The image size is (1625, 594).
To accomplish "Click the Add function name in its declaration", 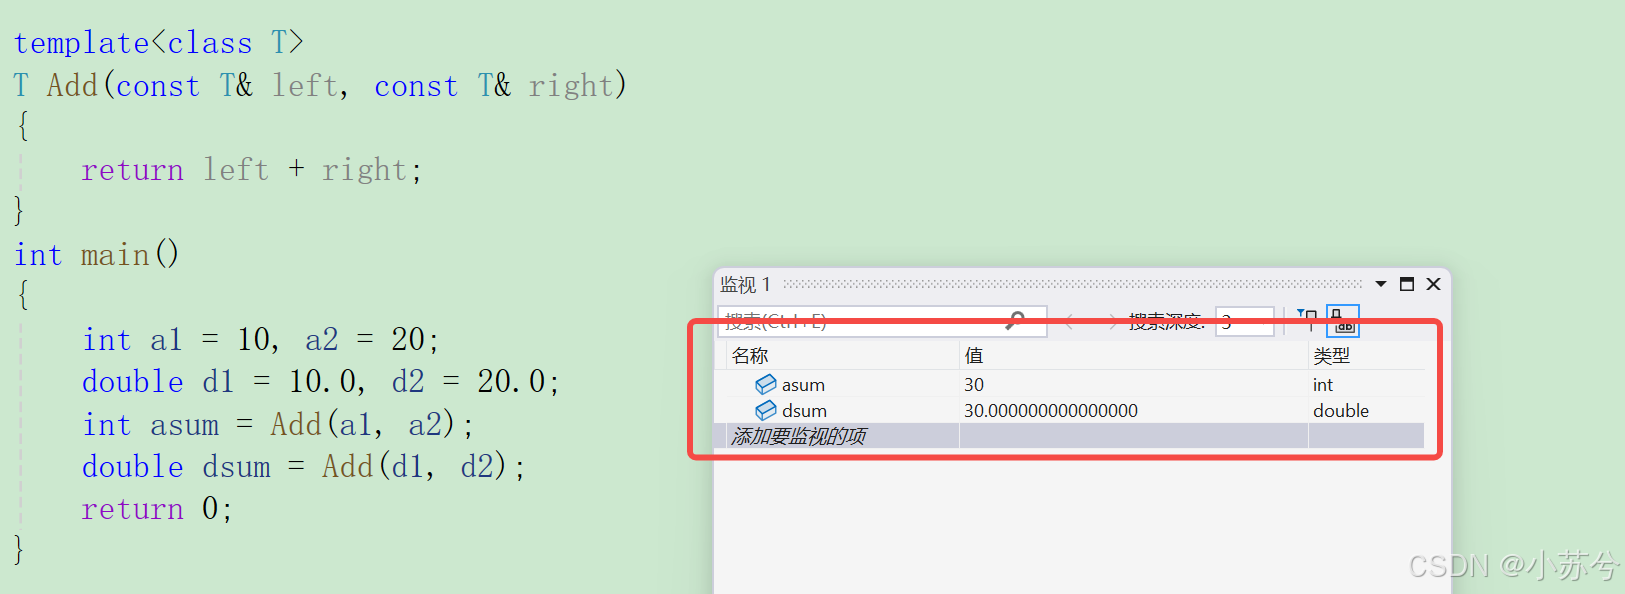I will point(73,85).
